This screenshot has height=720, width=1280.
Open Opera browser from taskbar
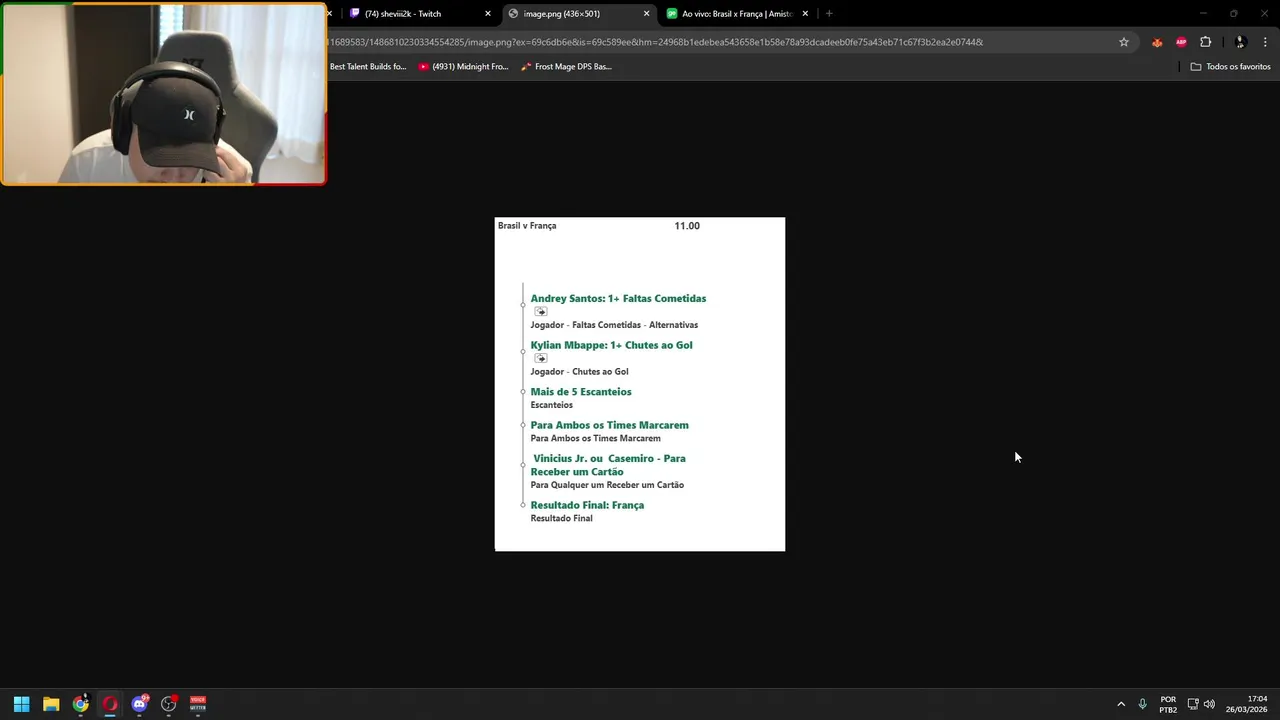point(110,704)
